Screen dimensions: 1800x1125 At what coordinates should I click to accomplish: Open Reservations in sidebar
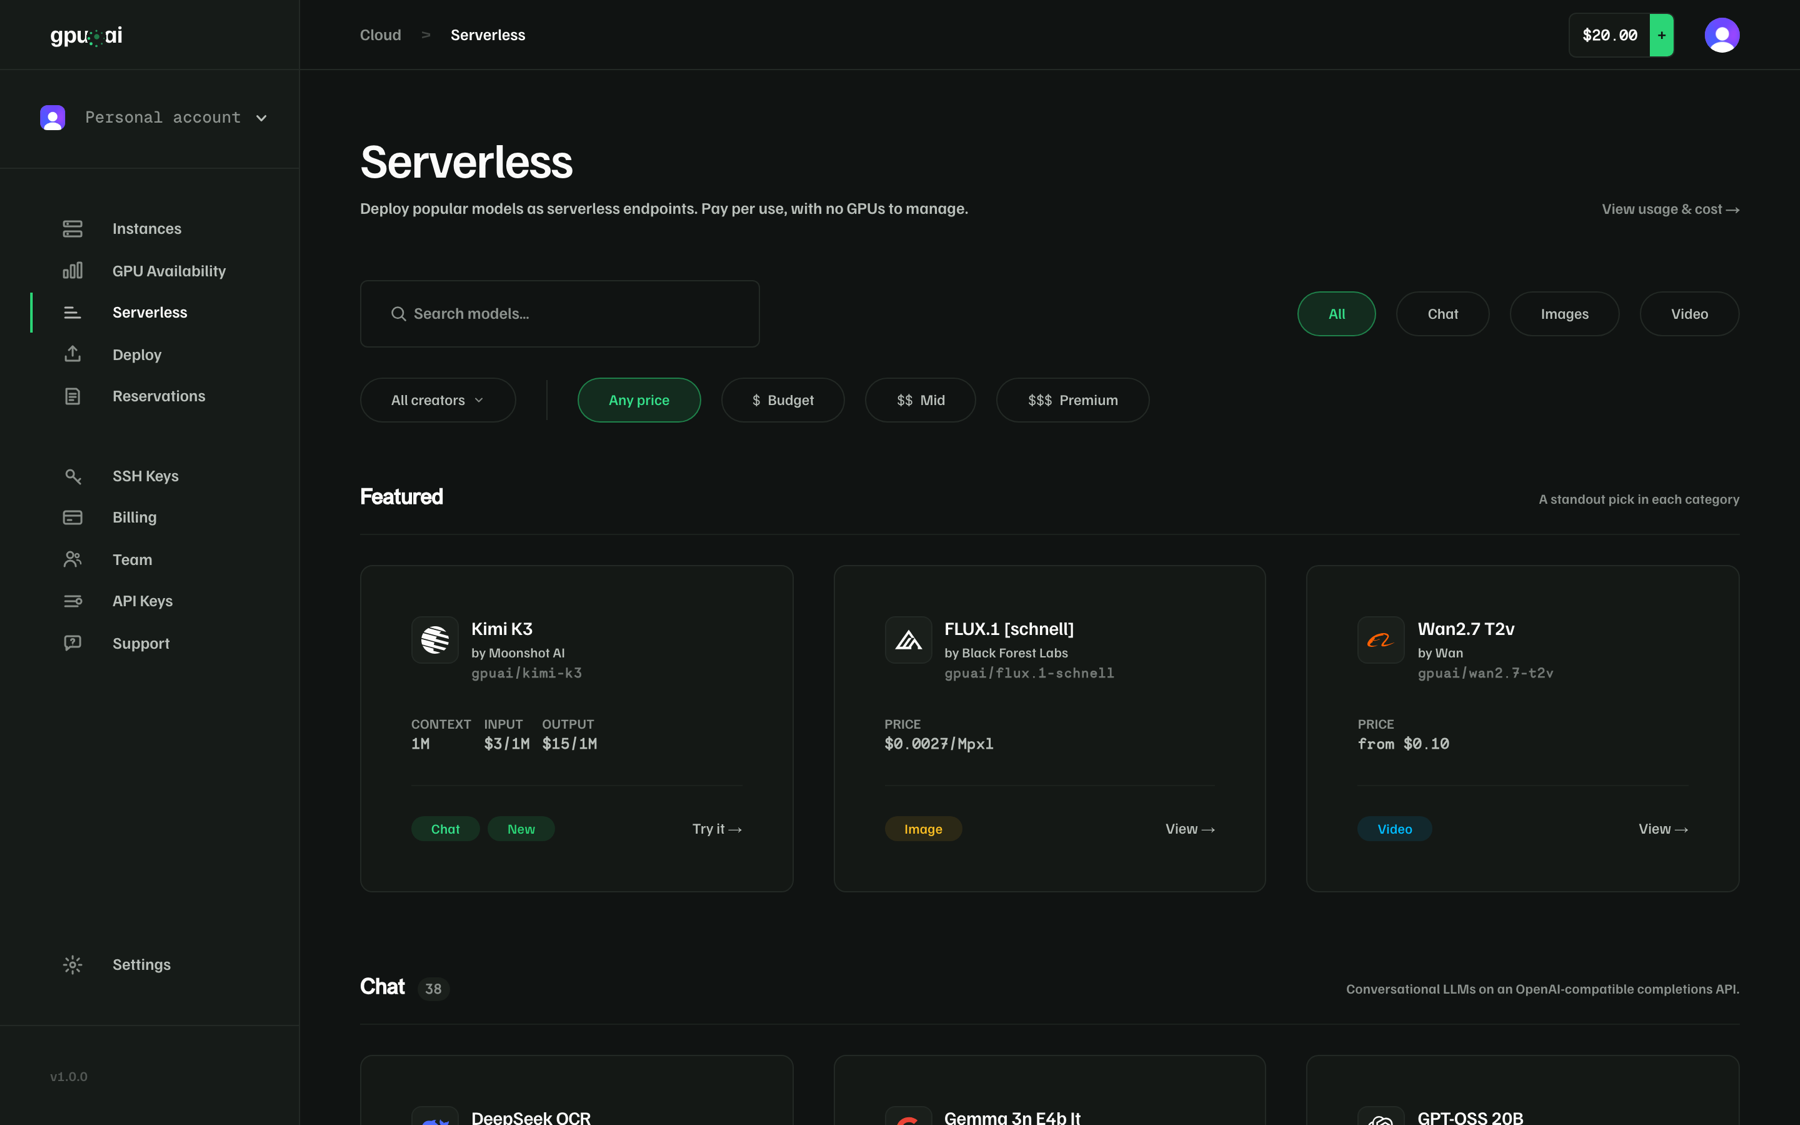pyautogui.click(x=159, y=396)
